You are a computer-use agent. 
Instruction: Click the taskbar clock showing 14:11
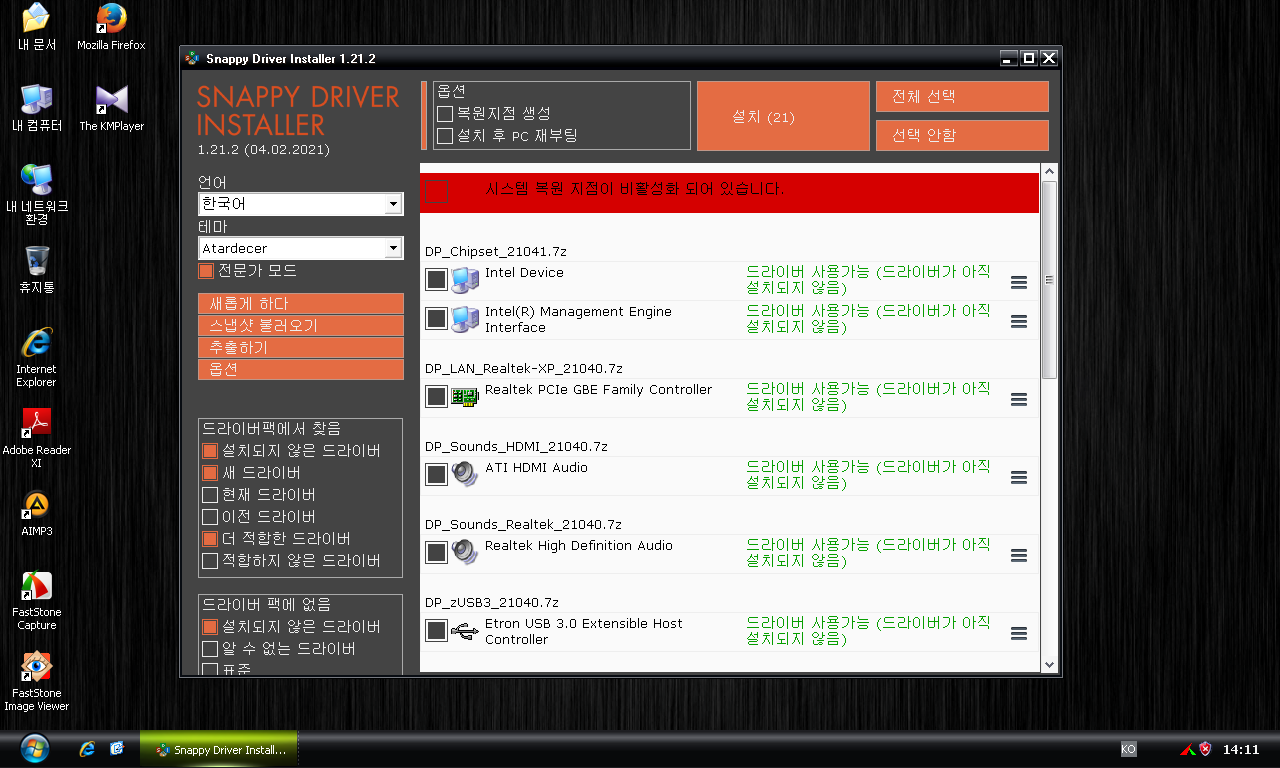[x=1241, y=749]
